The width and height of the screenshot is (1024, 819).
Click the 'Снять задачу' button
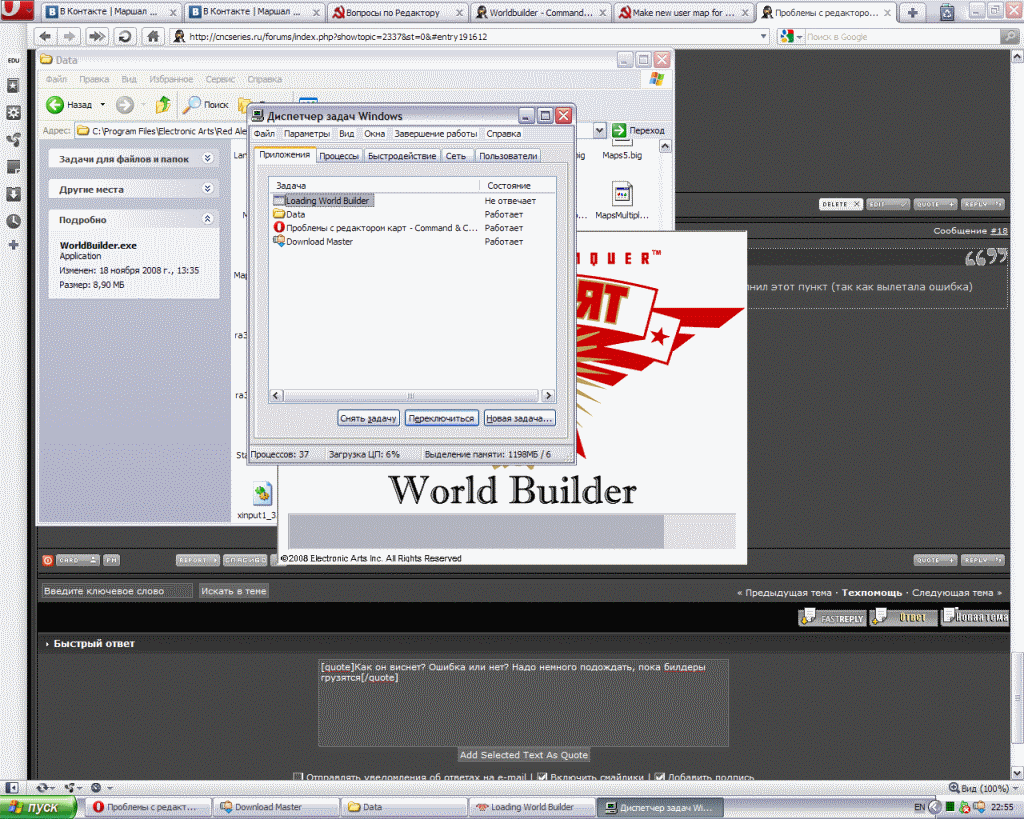368,418
